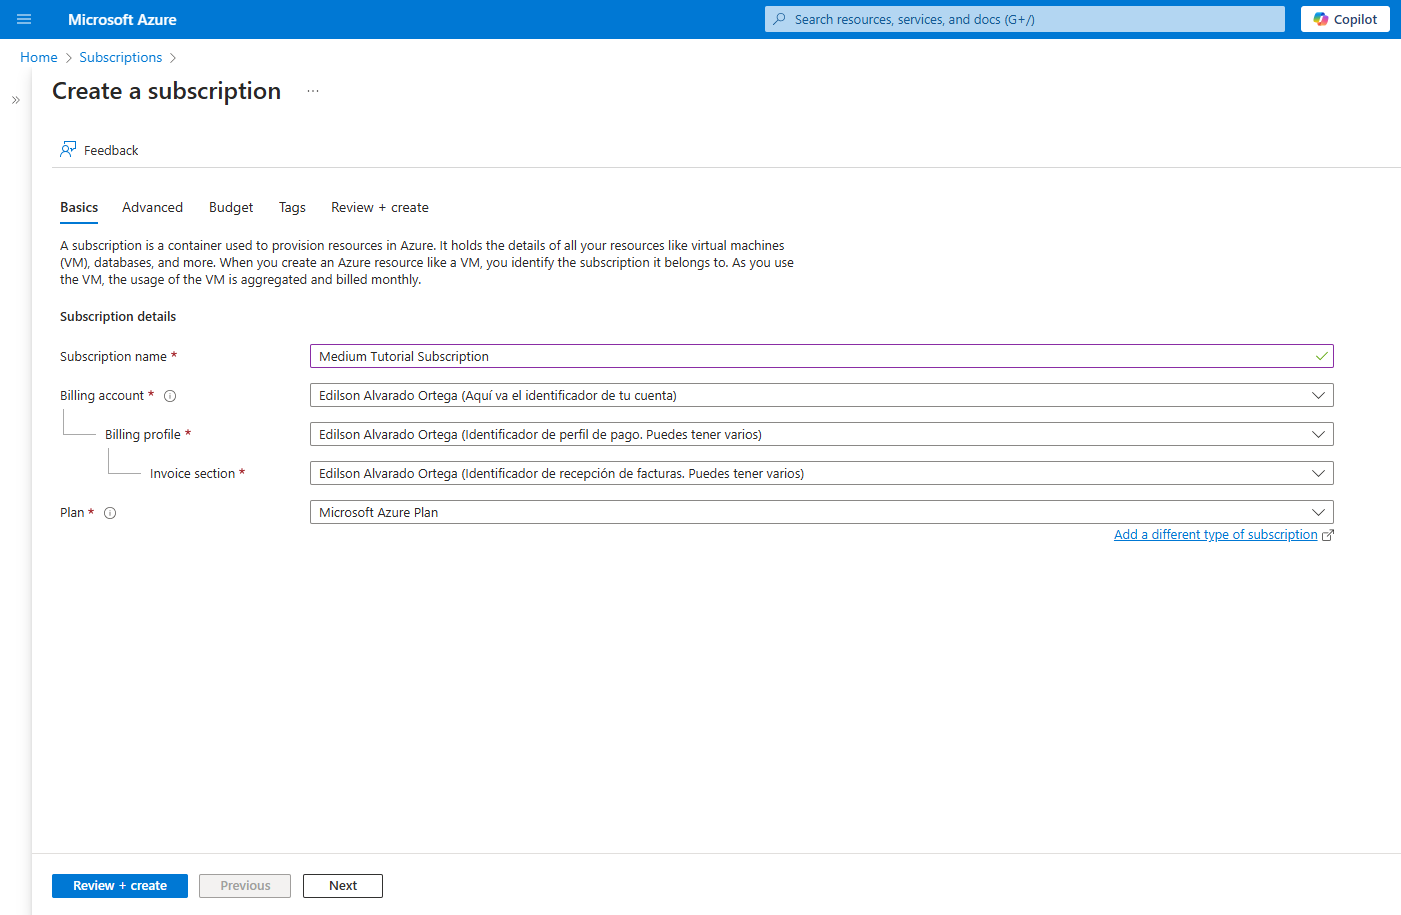Click the Billing profile label
Viewport: 1401px width, 915px height.
point(143,435)
